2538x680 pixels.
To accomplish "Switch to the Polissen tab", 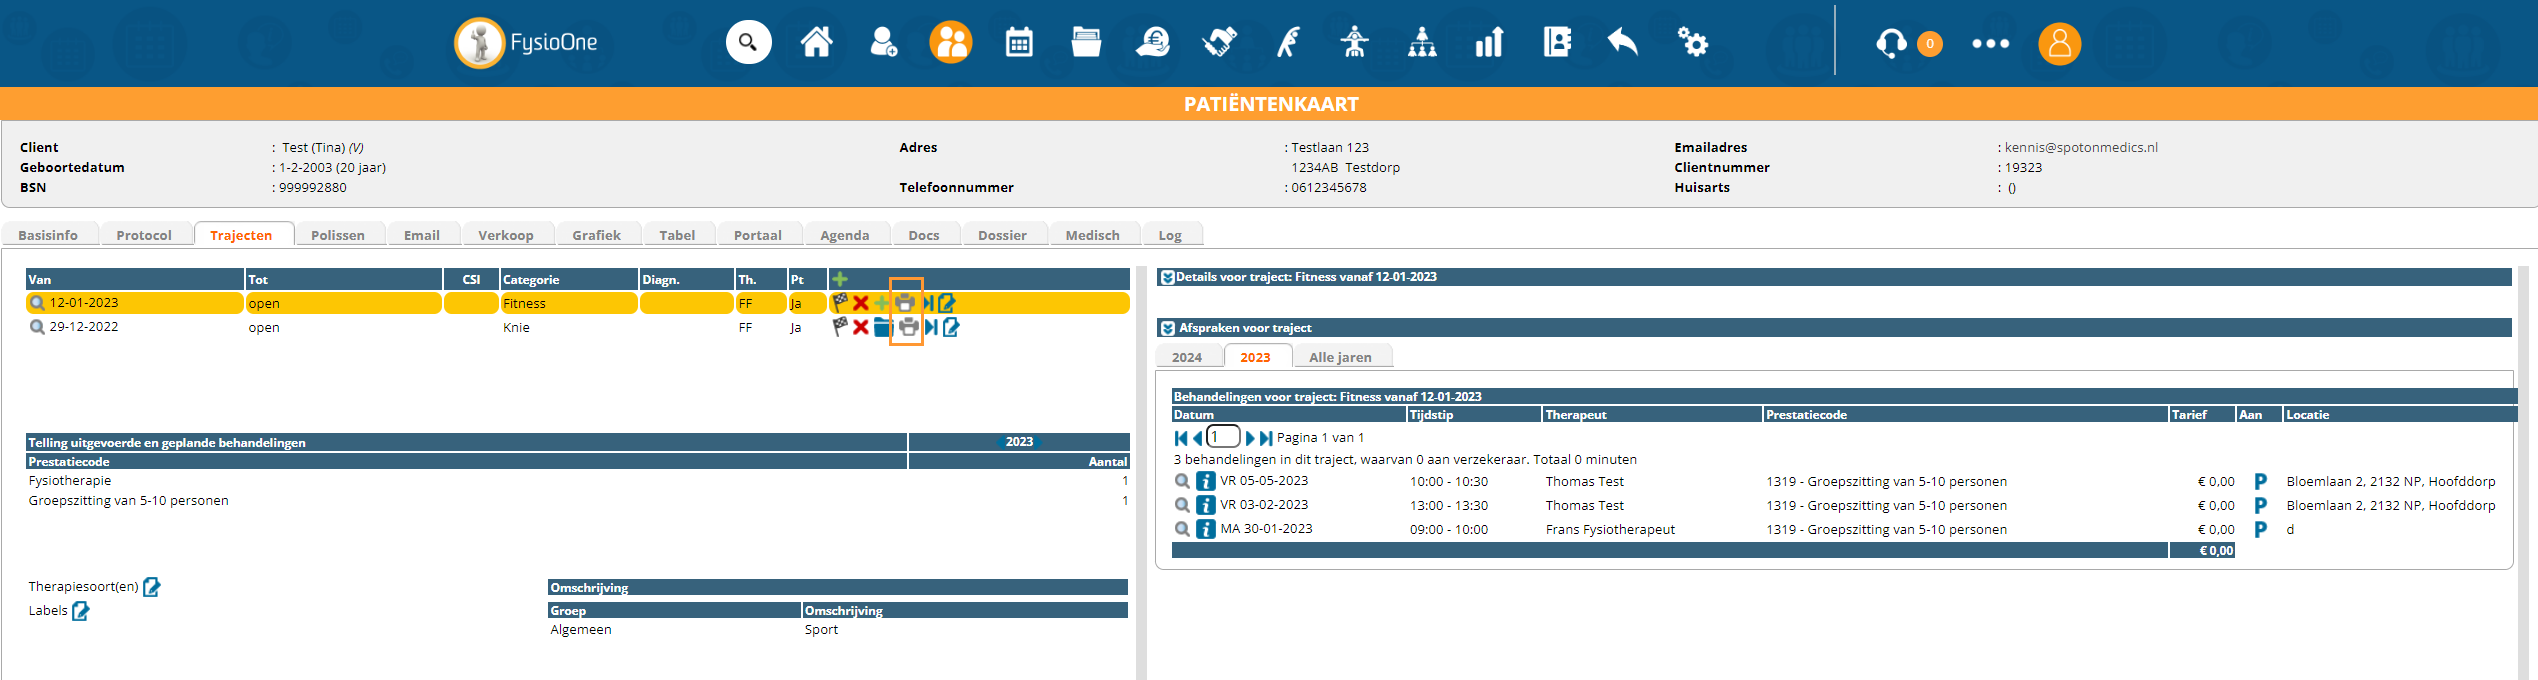I will [x=337, y=235].
